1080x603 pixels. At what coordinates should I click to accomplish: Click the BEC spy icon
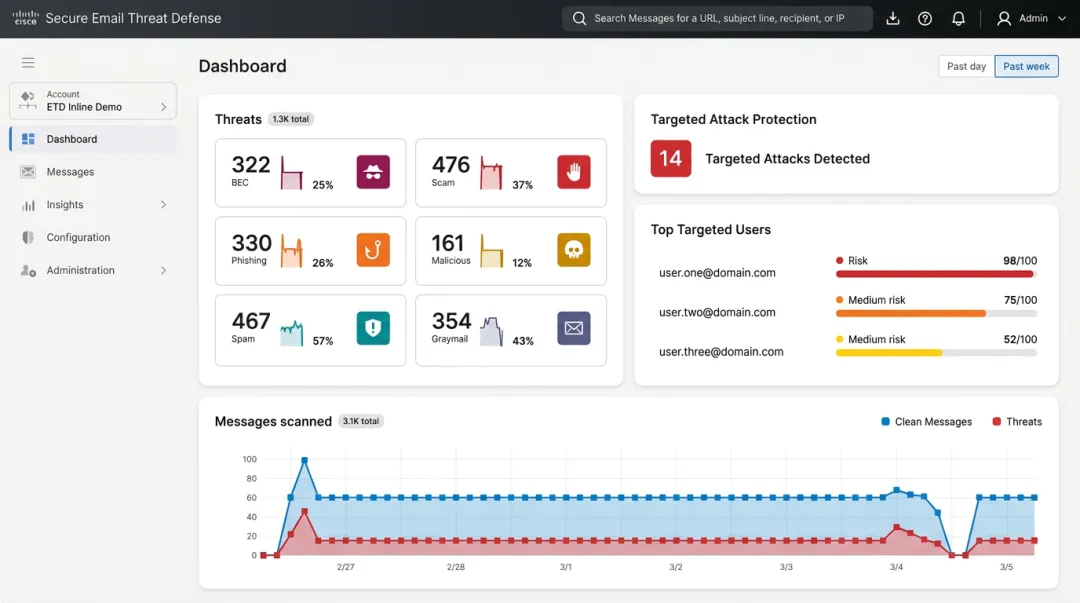point(373,172)
